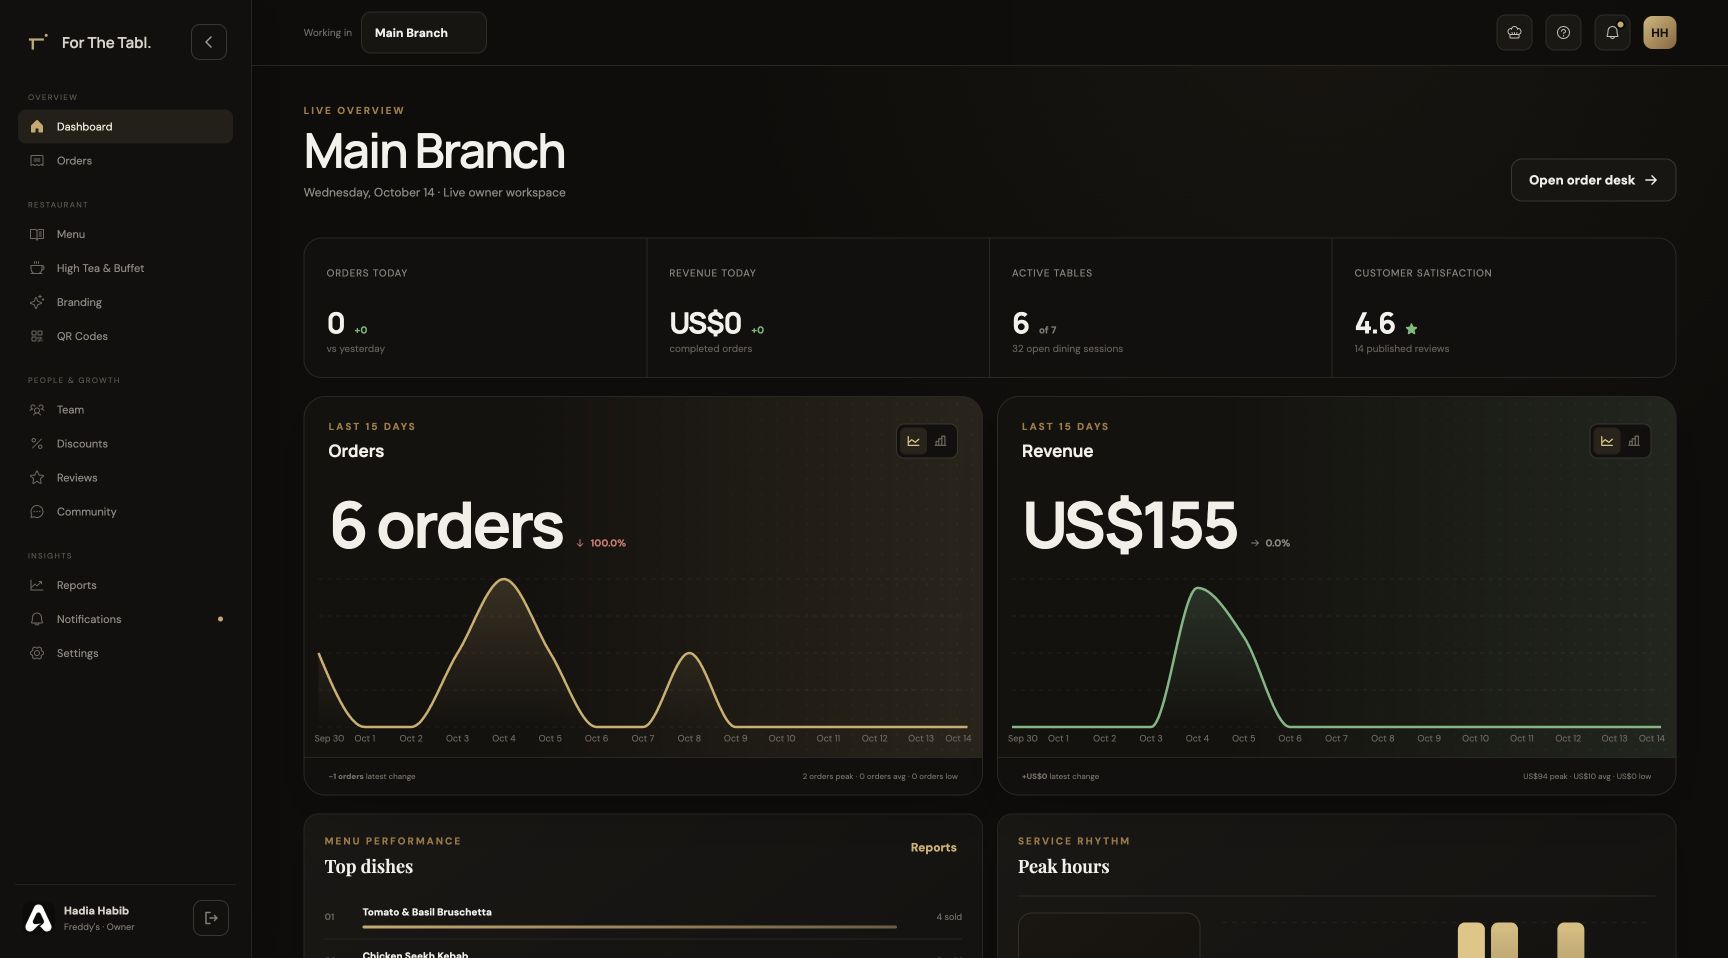This screenshot has height=958, width=1728.
Task: Click the Orders Today stat card
Action: [x=475, y=308]
